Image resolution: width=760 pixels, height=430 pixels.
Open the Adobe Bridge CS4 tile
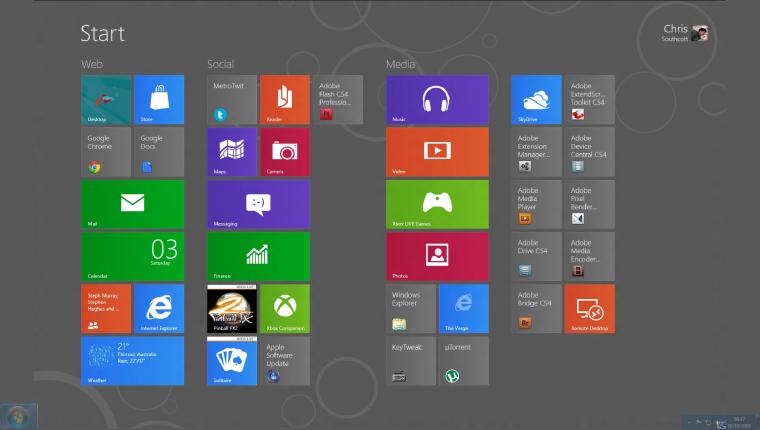pos(537,309)
